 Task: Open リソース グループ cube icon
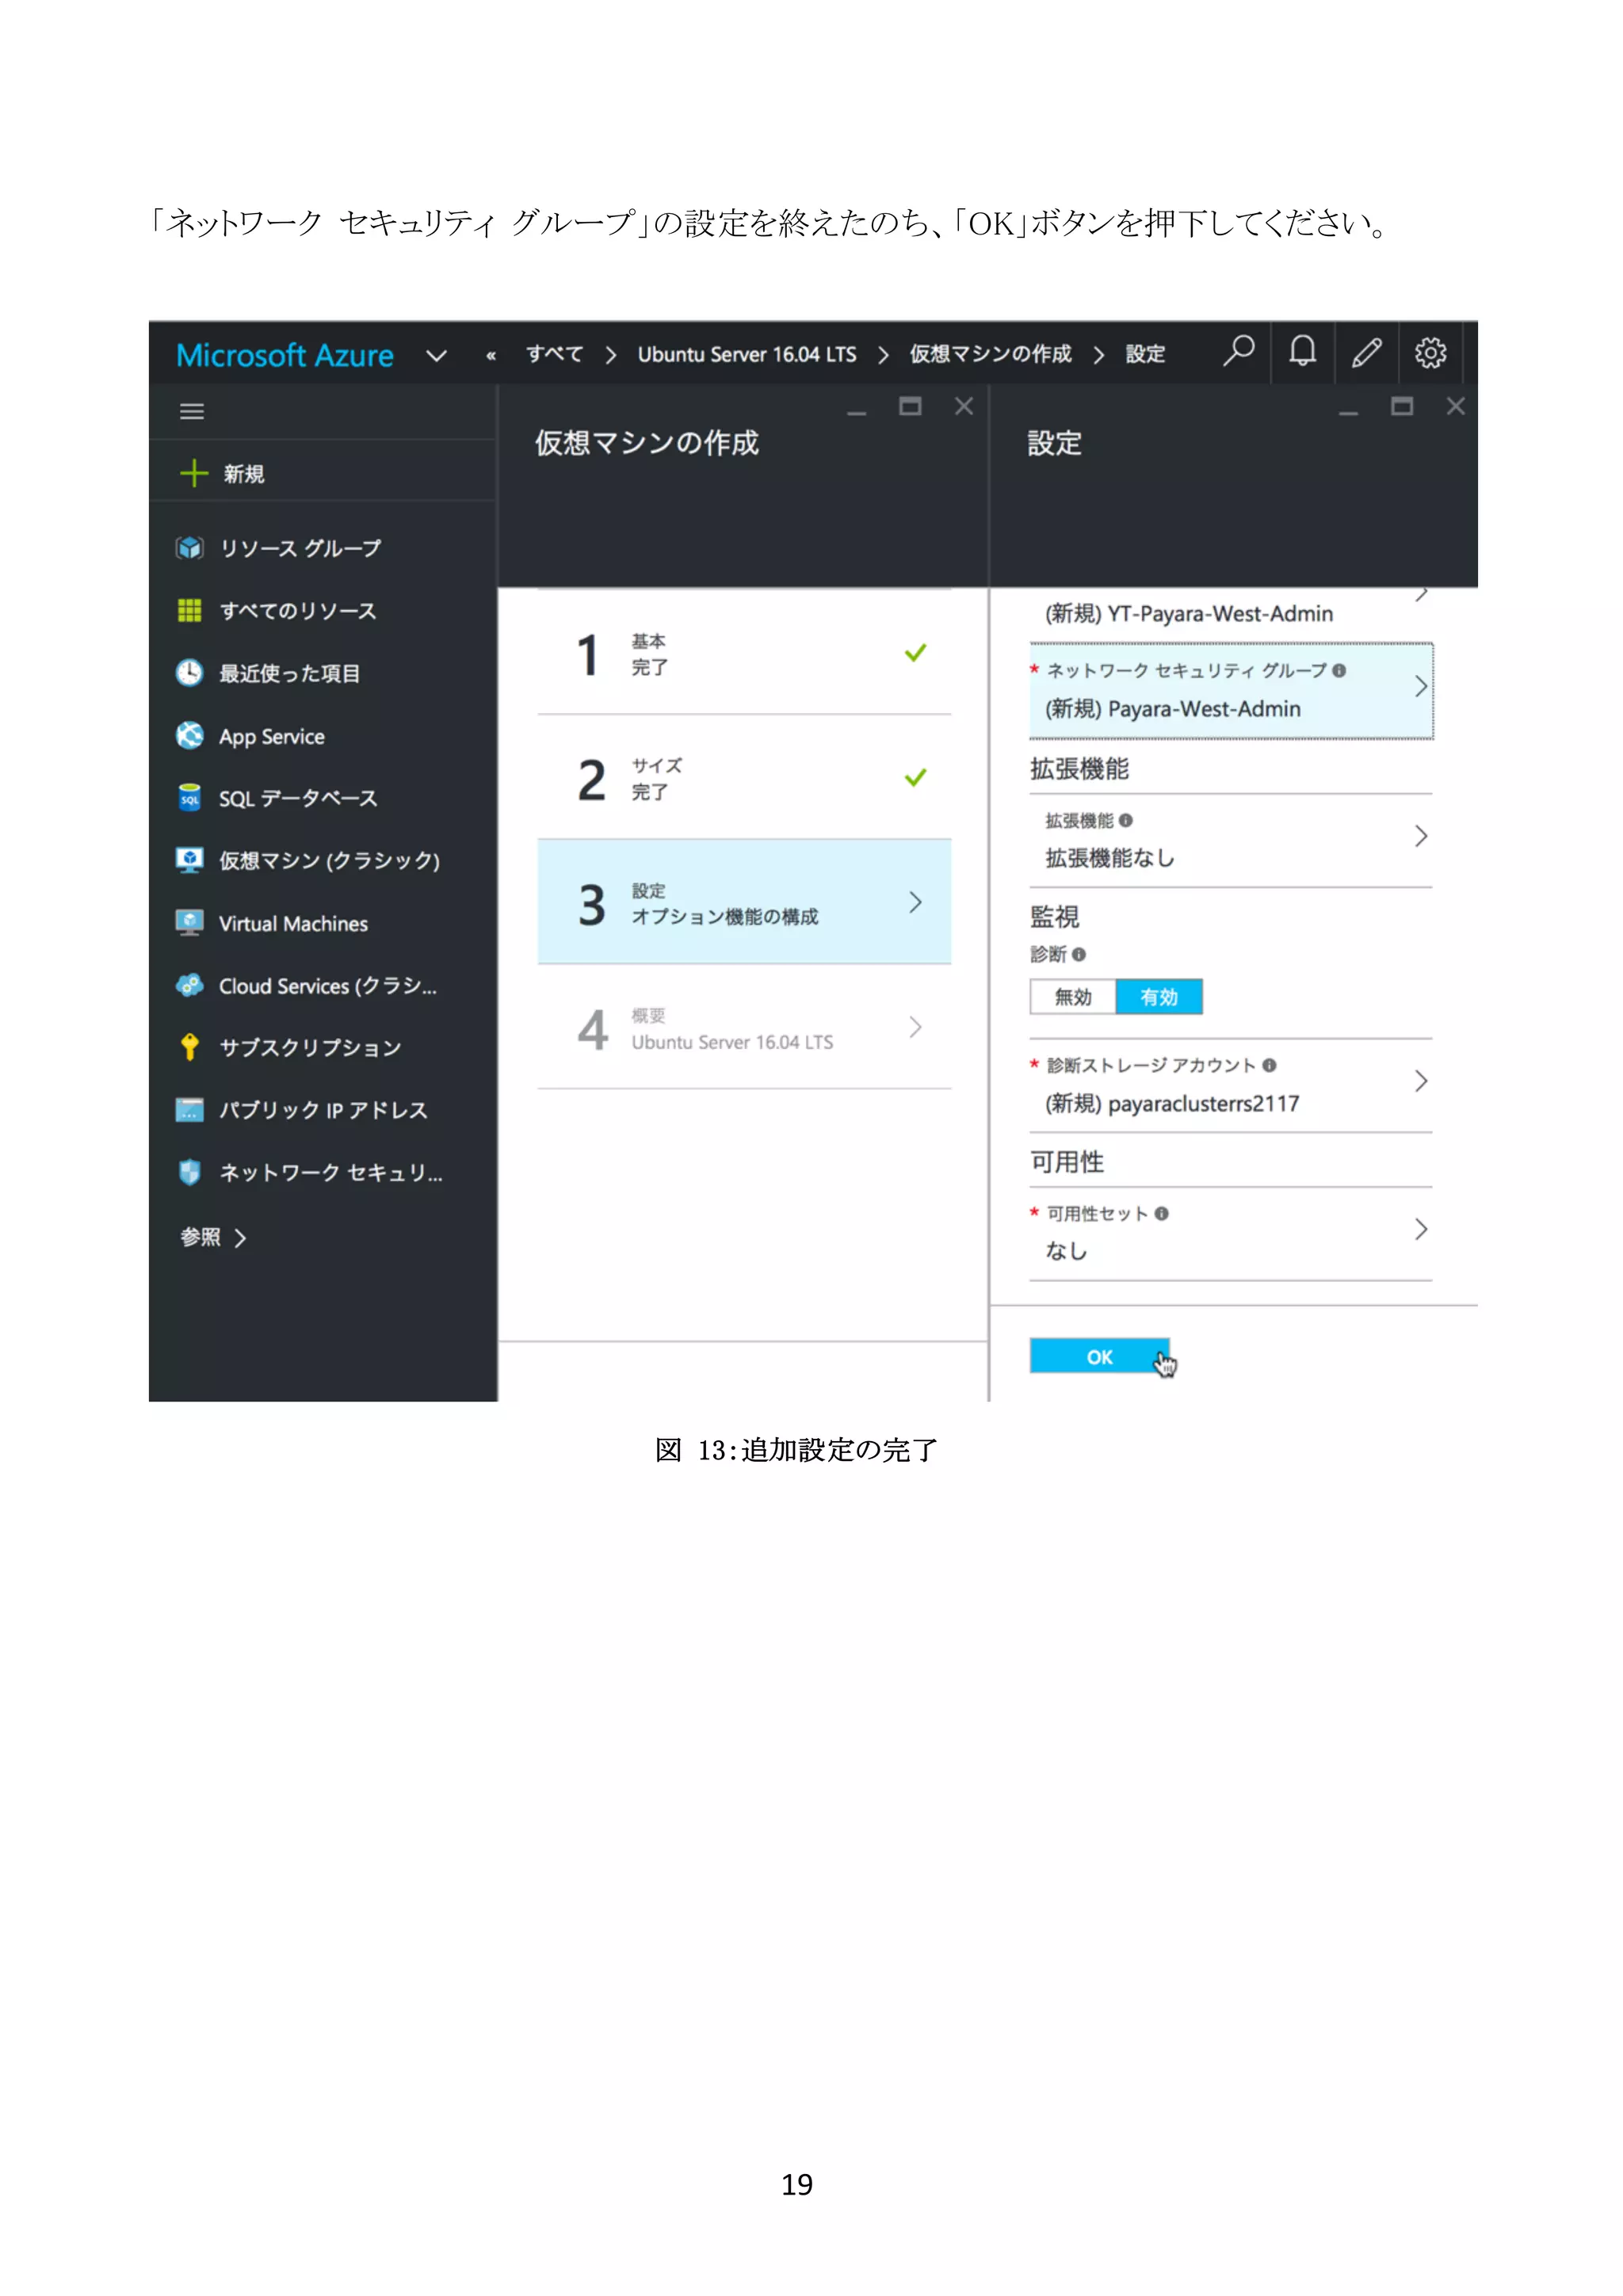click(x=189, y=547)
